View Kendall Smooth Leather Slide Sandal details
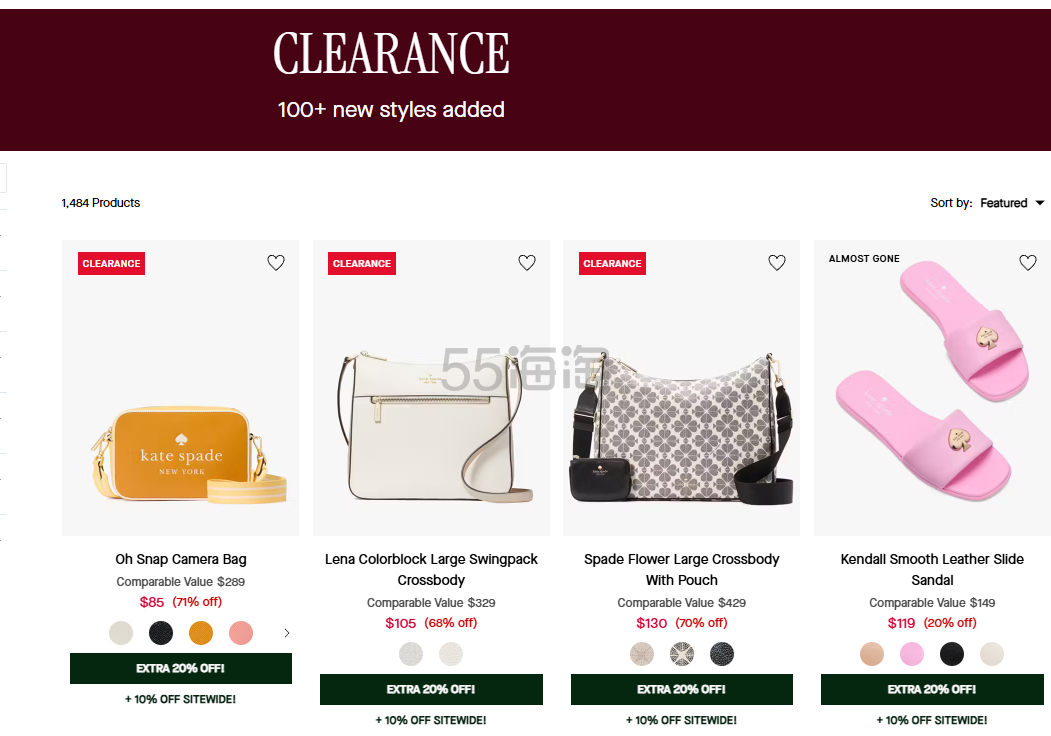 click(932, 569)
